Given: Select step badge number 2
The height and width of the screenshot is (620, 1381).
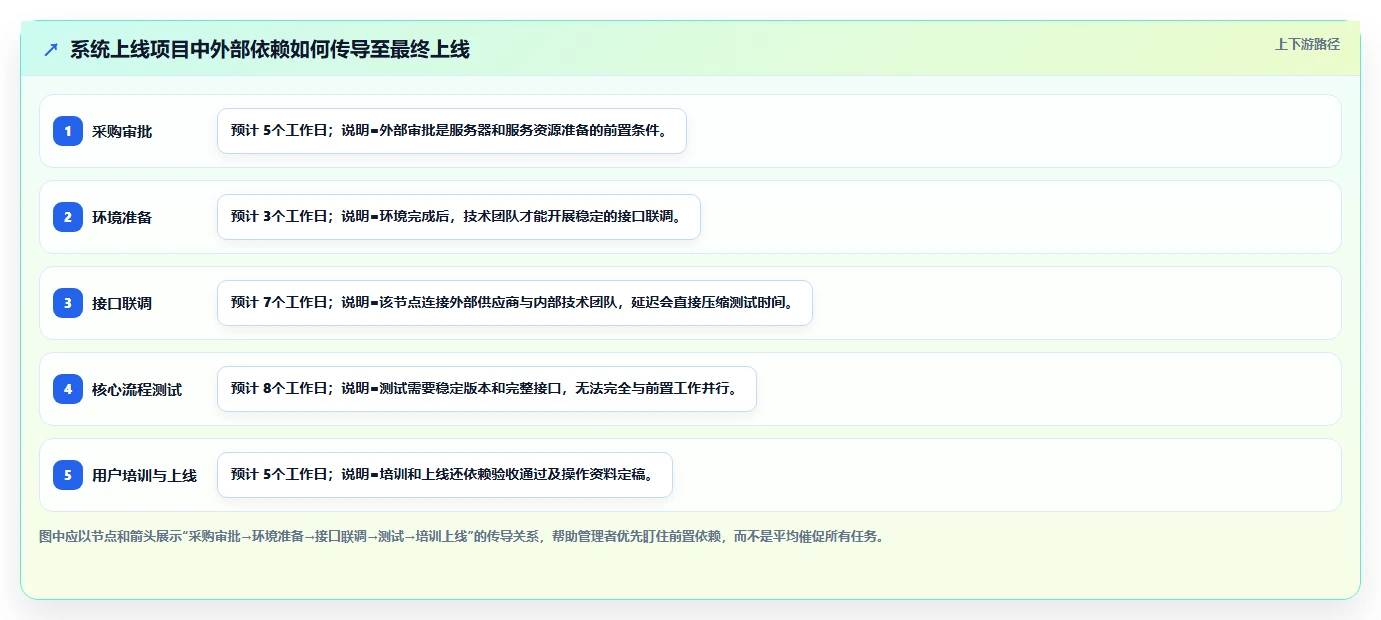Looking at the screenshot, I should [x=68, y=217].
